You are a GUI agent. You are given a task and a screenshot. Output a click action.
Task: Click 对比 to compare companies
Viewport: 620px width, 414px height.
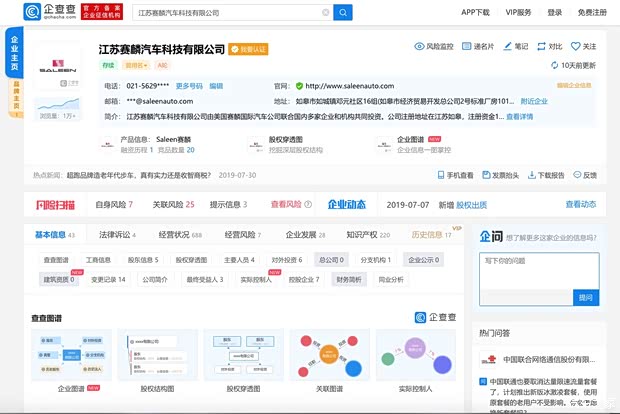[549, 46]
